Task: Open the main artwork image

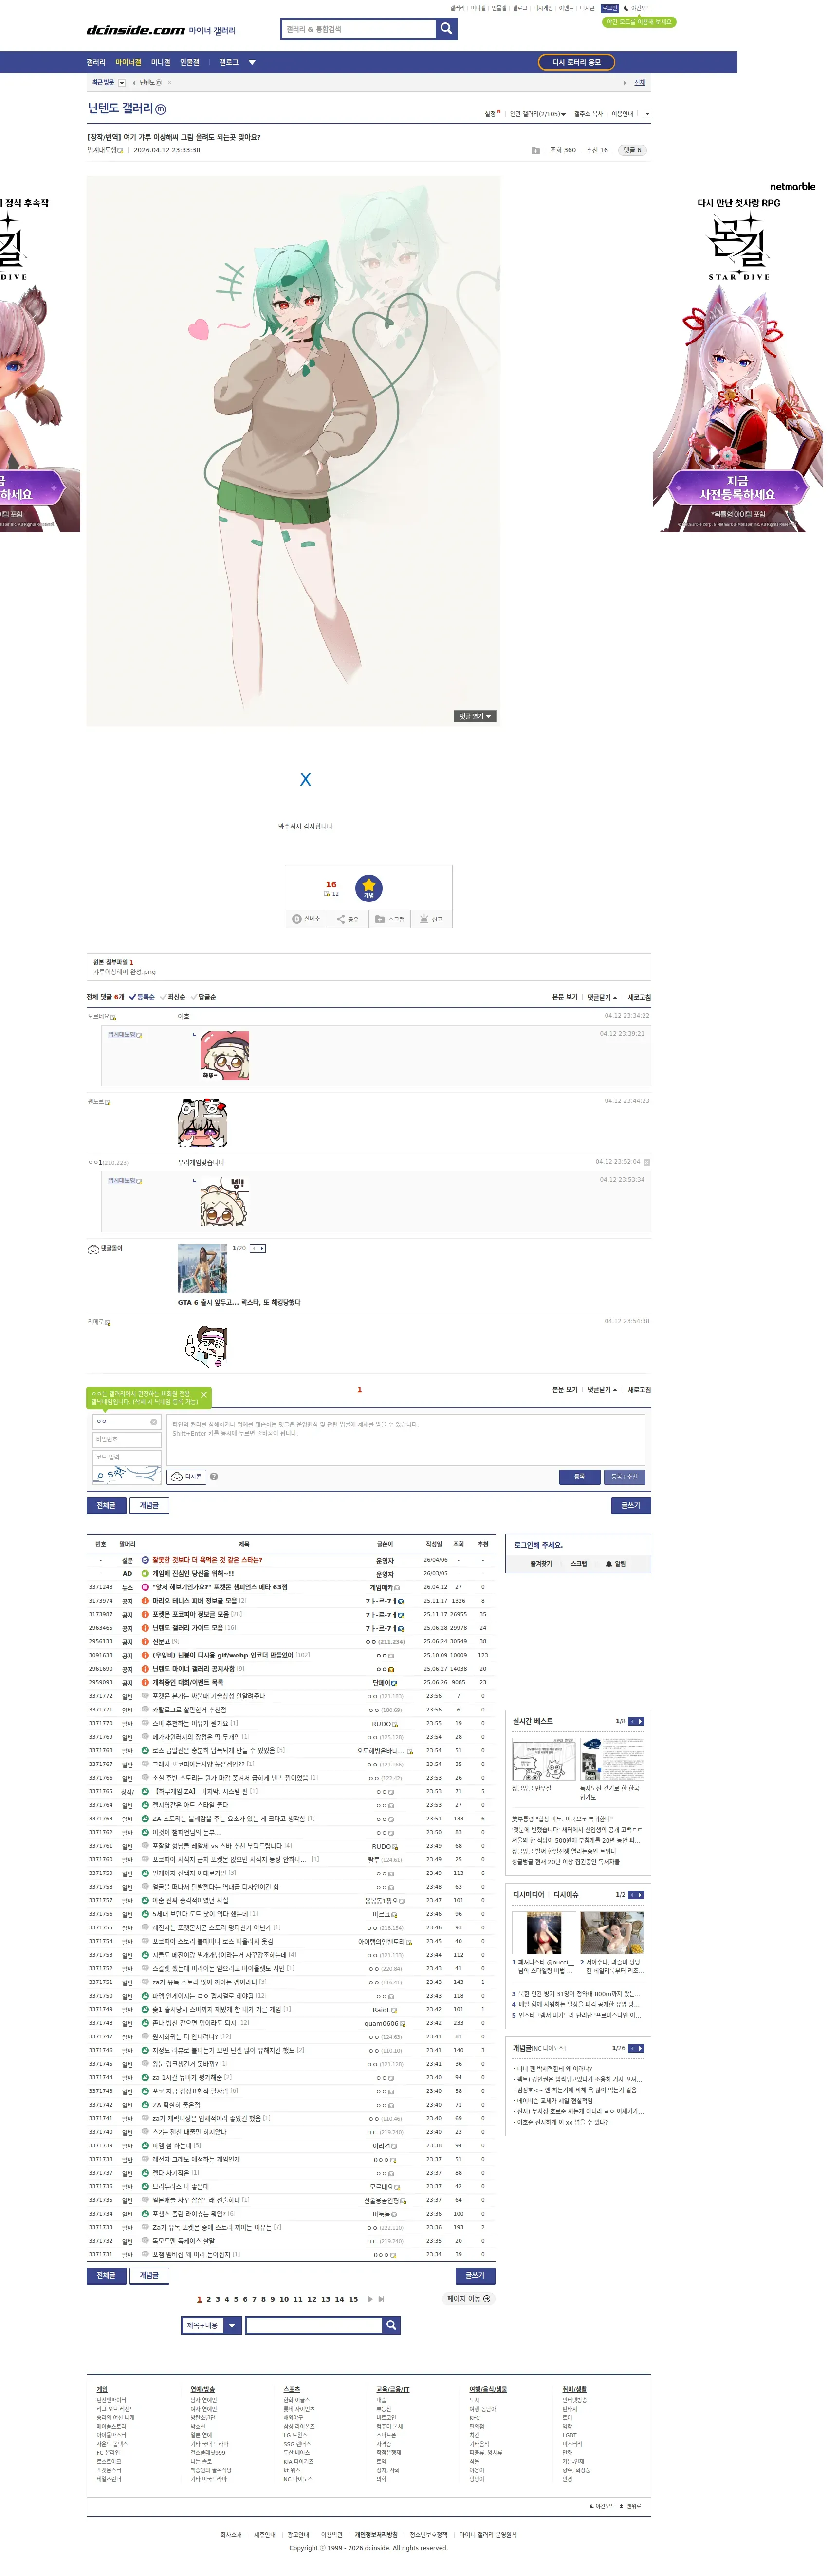Action: click(x=293, y=451)
